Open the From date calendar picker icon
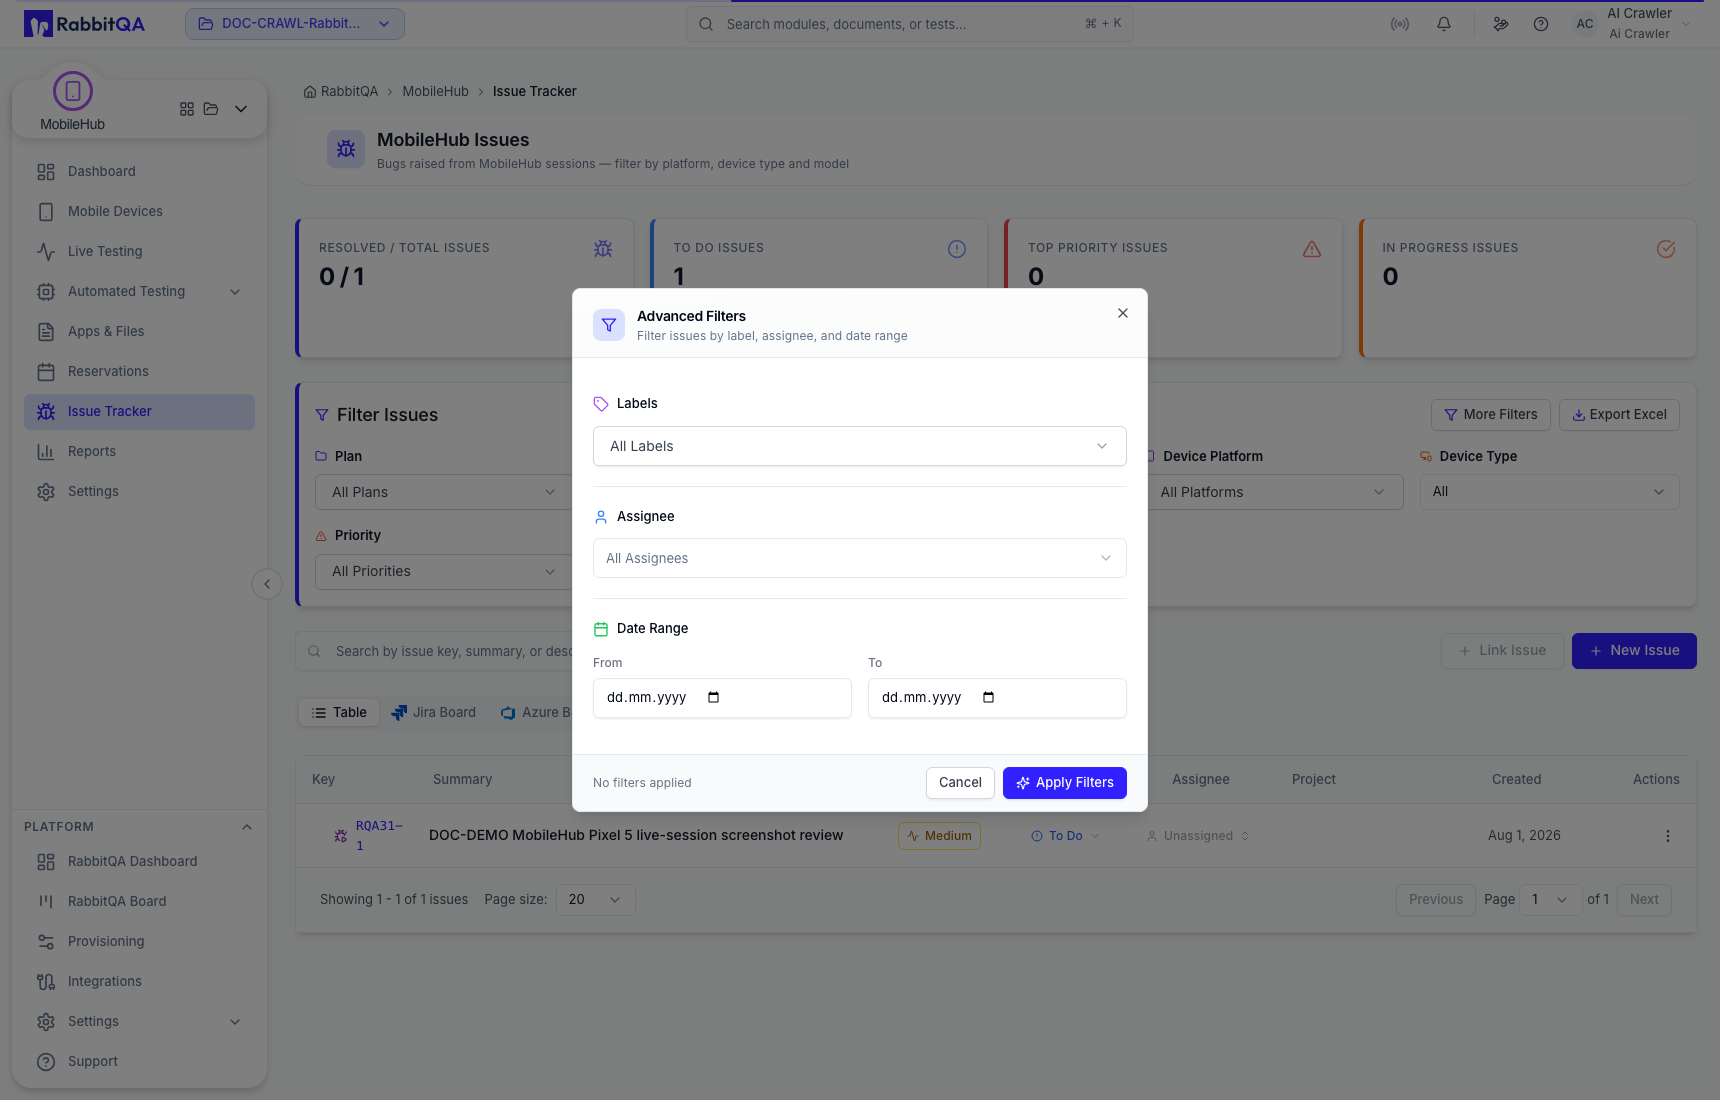Viewport: 1720px width, 1100px height. (713, 698)
